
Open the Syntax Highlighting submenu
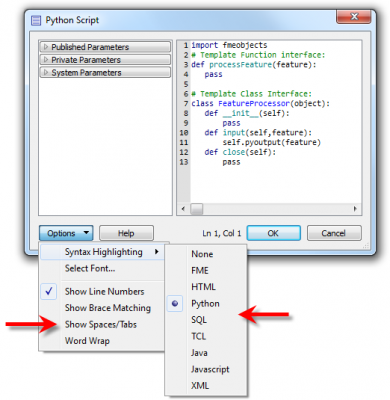point(102,252)
